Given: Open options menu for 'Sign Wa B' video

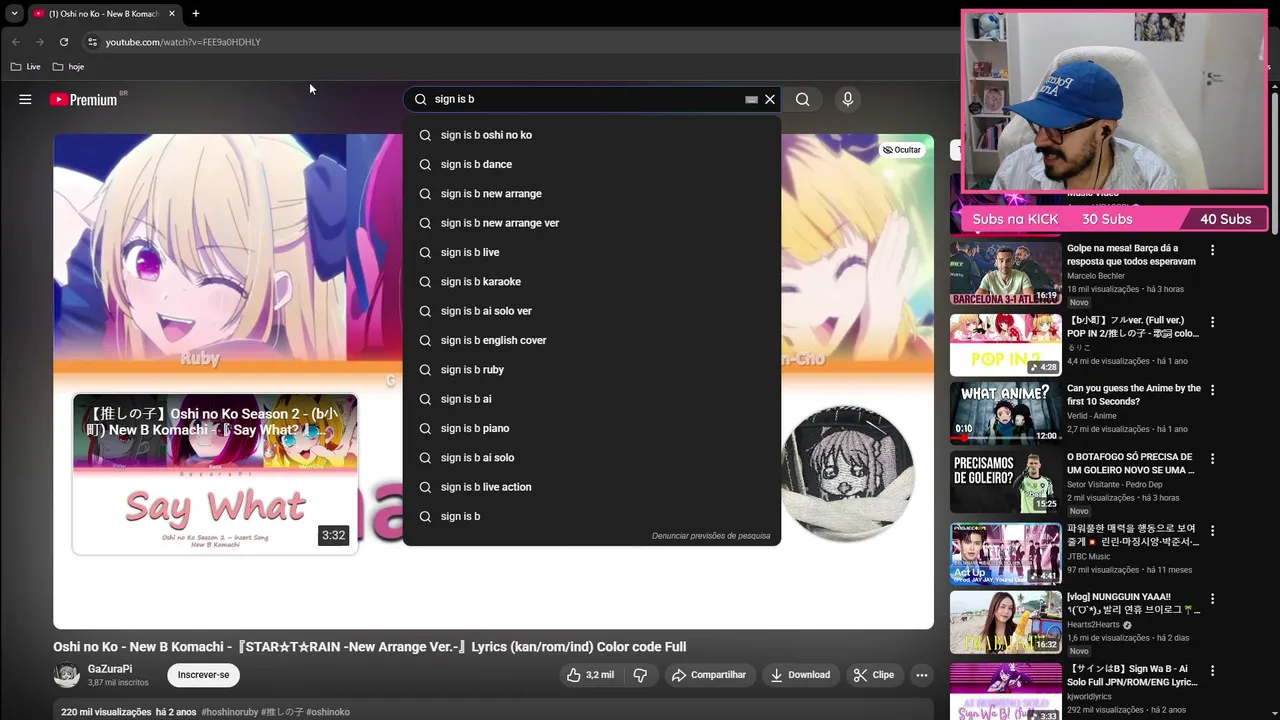Looking at the screenshot, I should click(x=1213, y=670).
